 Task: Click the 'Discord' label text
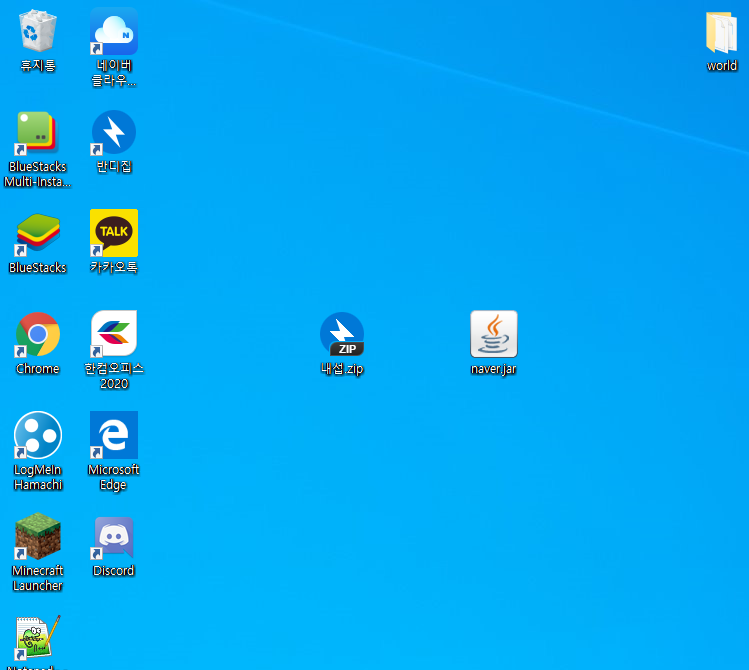tap(114, 571)
